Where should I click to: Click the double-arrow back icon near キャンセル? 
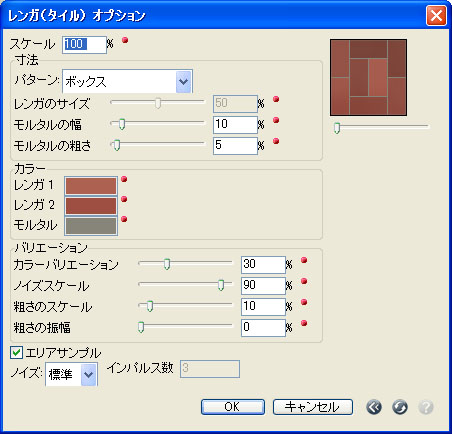point(374,407)
